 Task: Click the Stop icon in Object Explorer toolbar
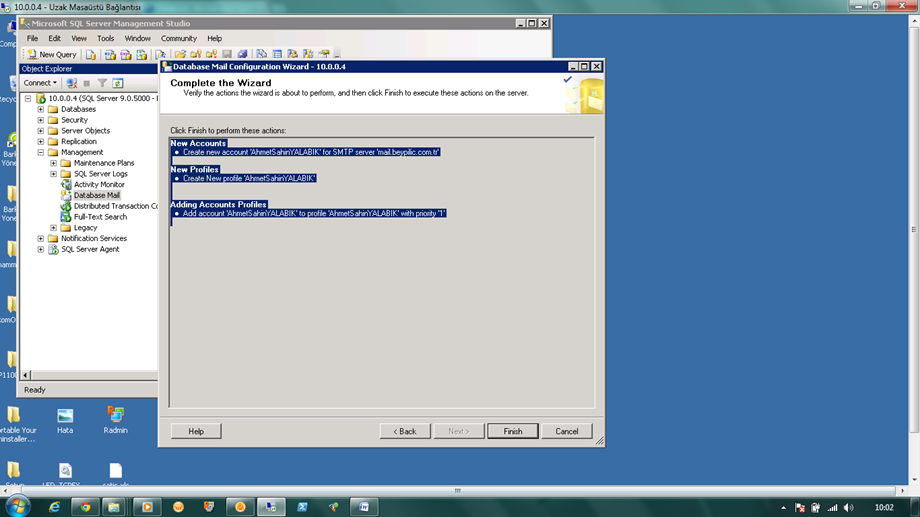point(87,83)
